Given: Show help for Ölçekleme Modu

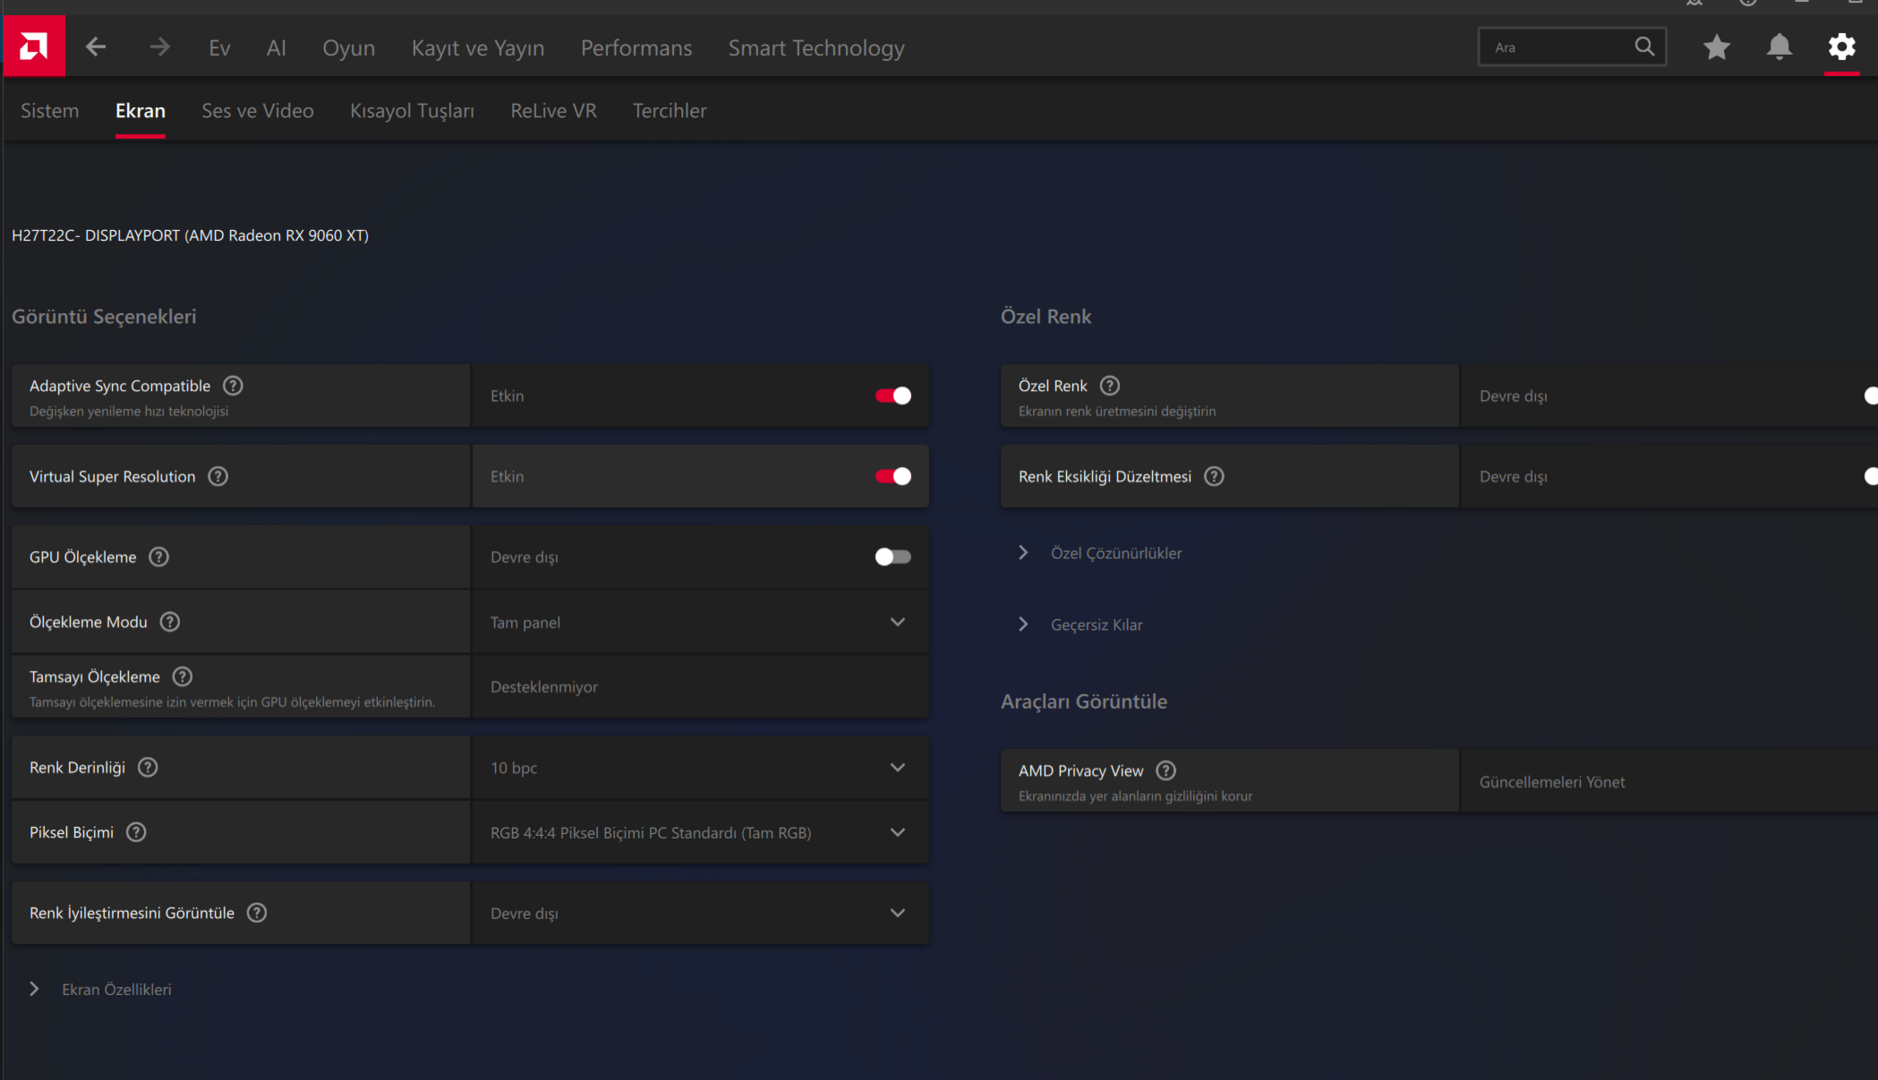Looking at the screenshot, I should pos(170,622).
